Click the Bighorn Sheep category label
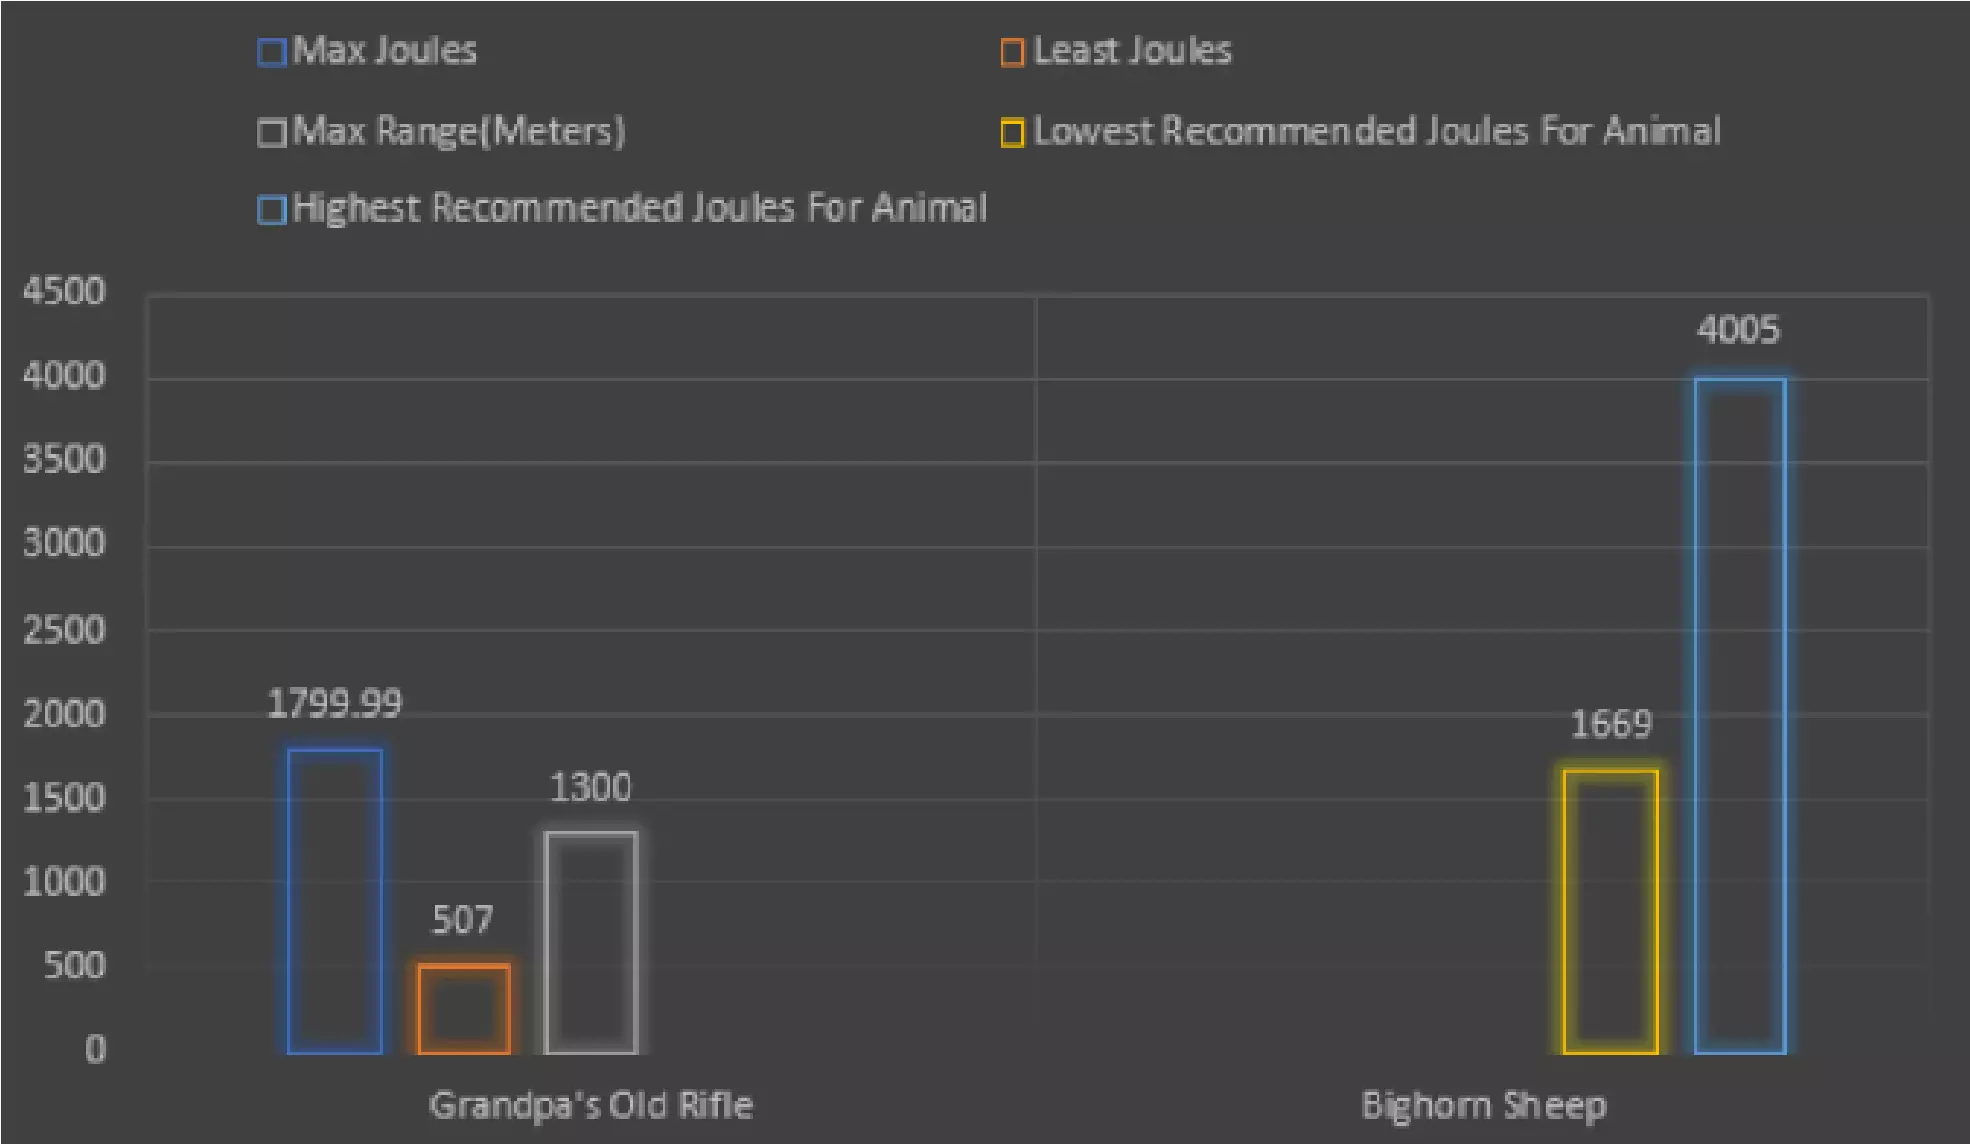The image size is (1970, 1144). pyautogui.click(x=1484, y=1105)
